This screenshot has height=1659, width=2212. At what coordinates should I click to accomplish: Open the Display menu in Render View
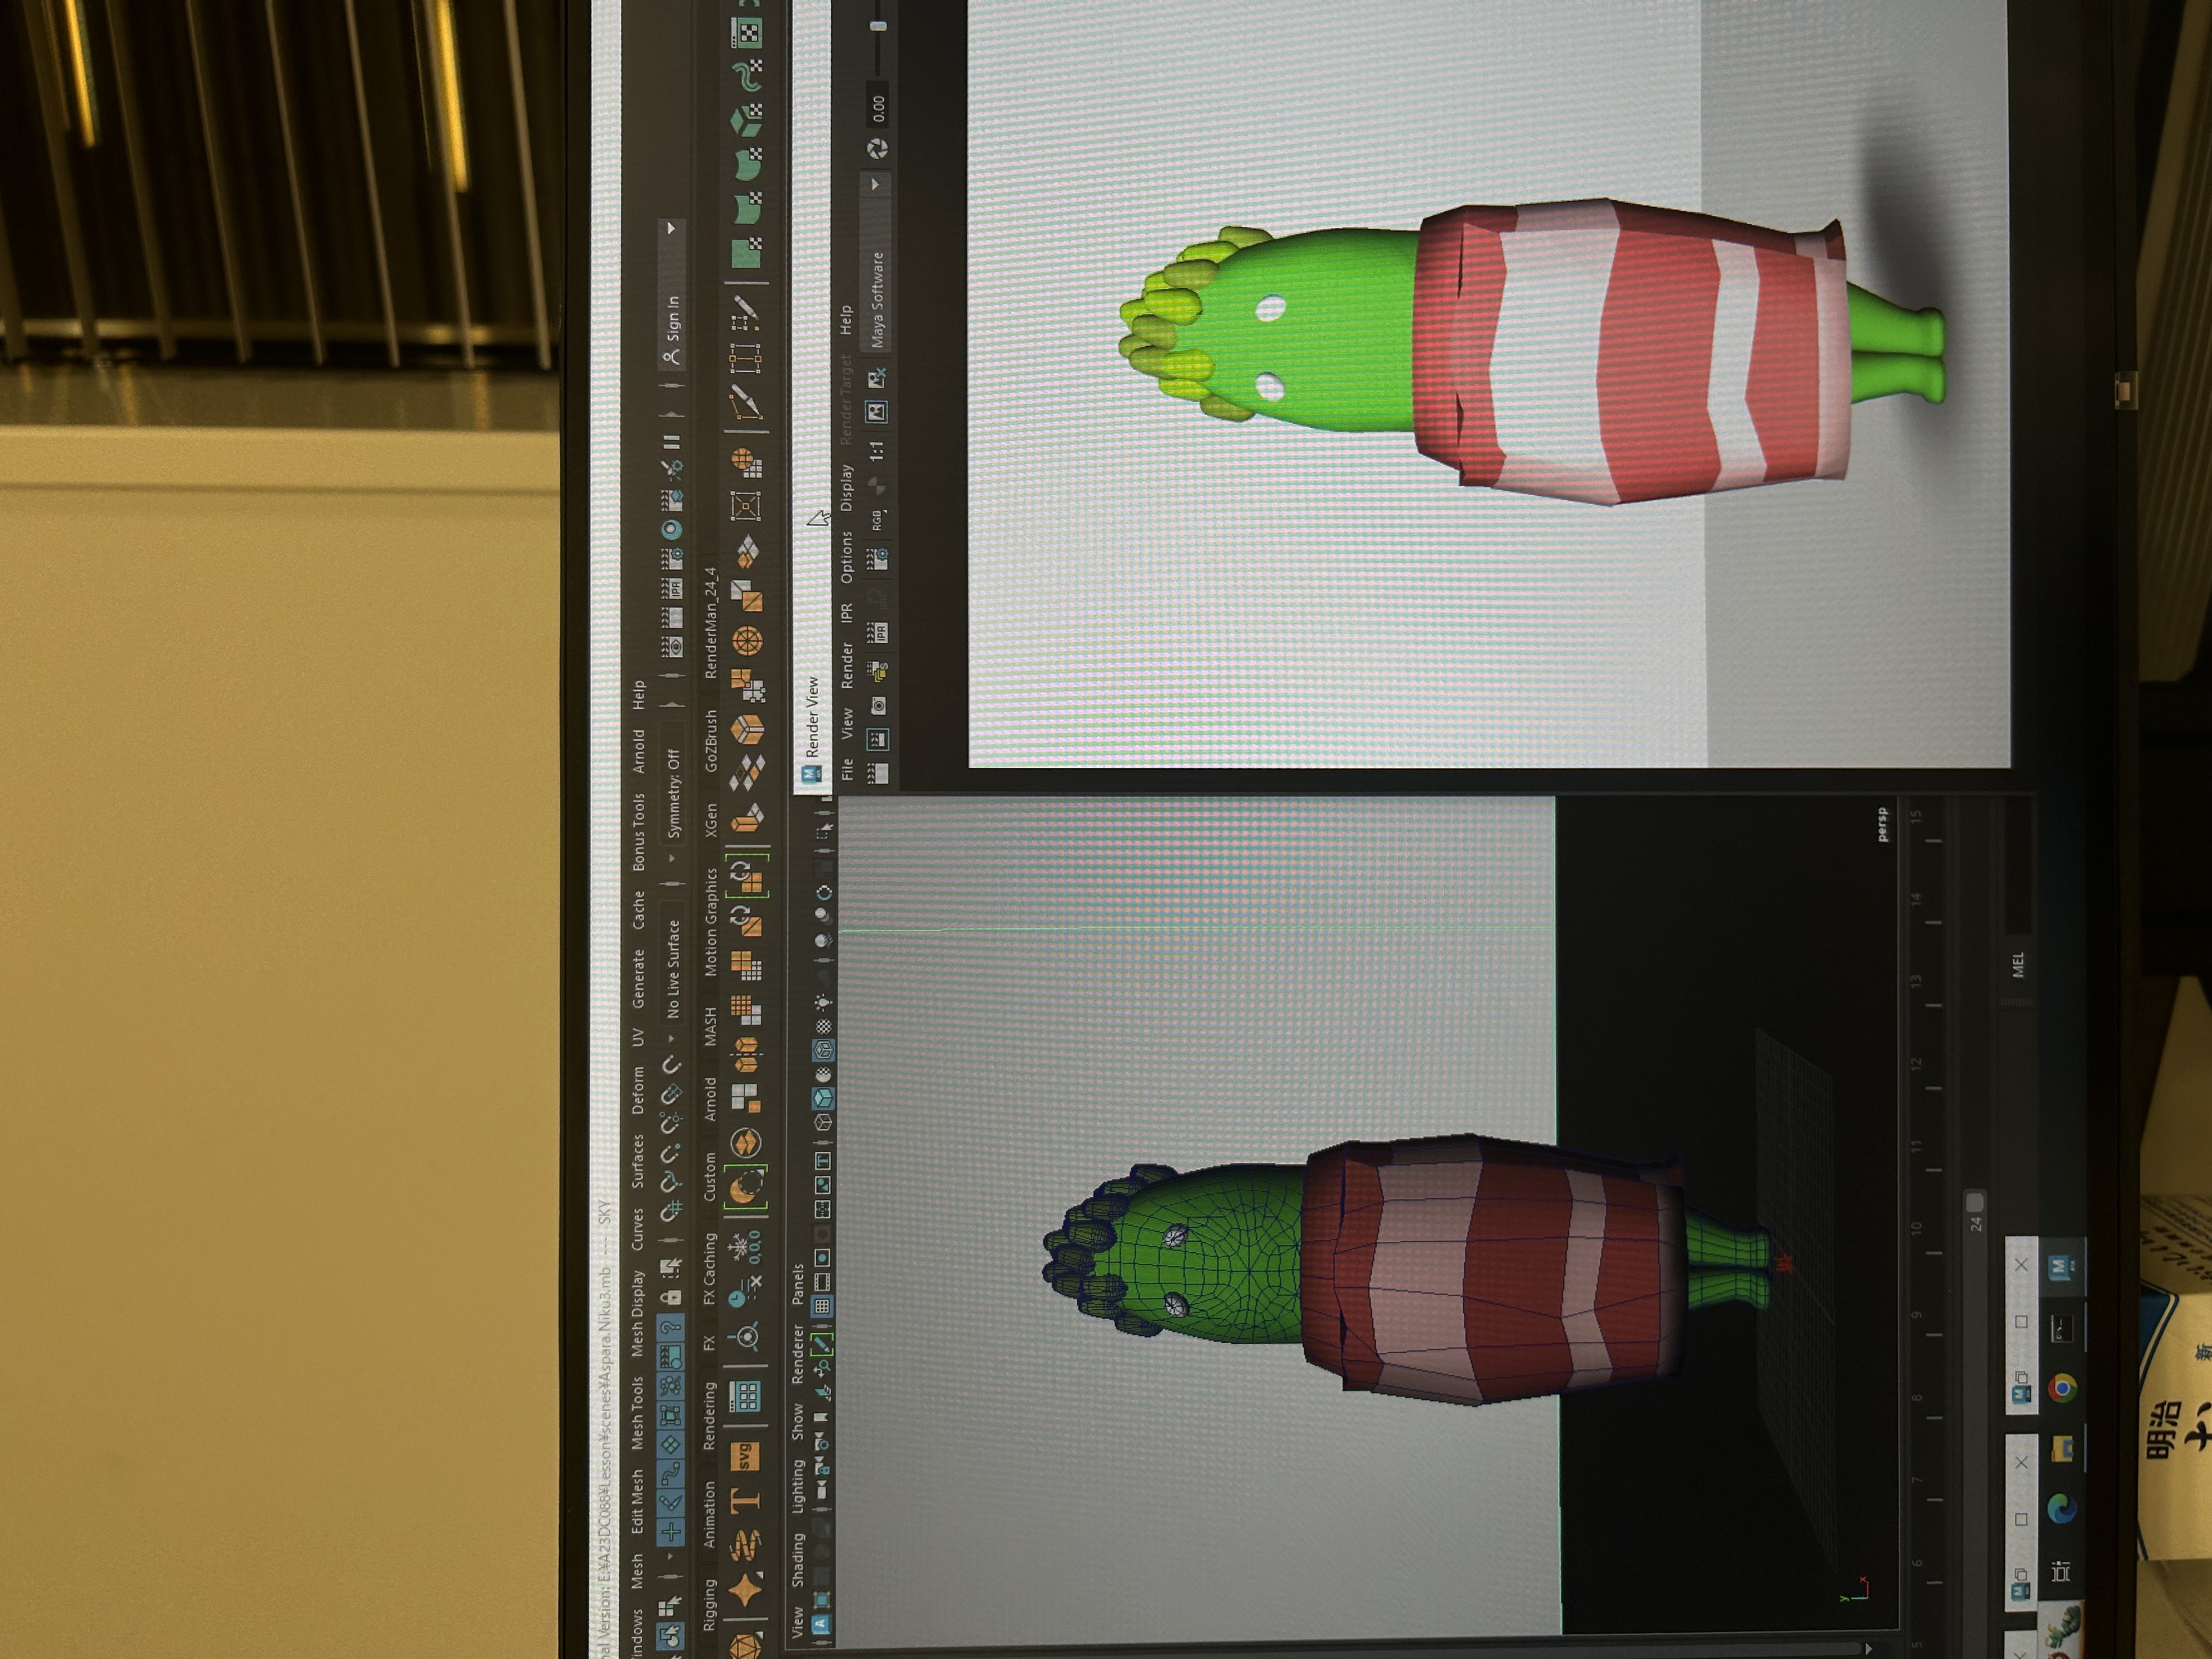[x=847, y=487]
